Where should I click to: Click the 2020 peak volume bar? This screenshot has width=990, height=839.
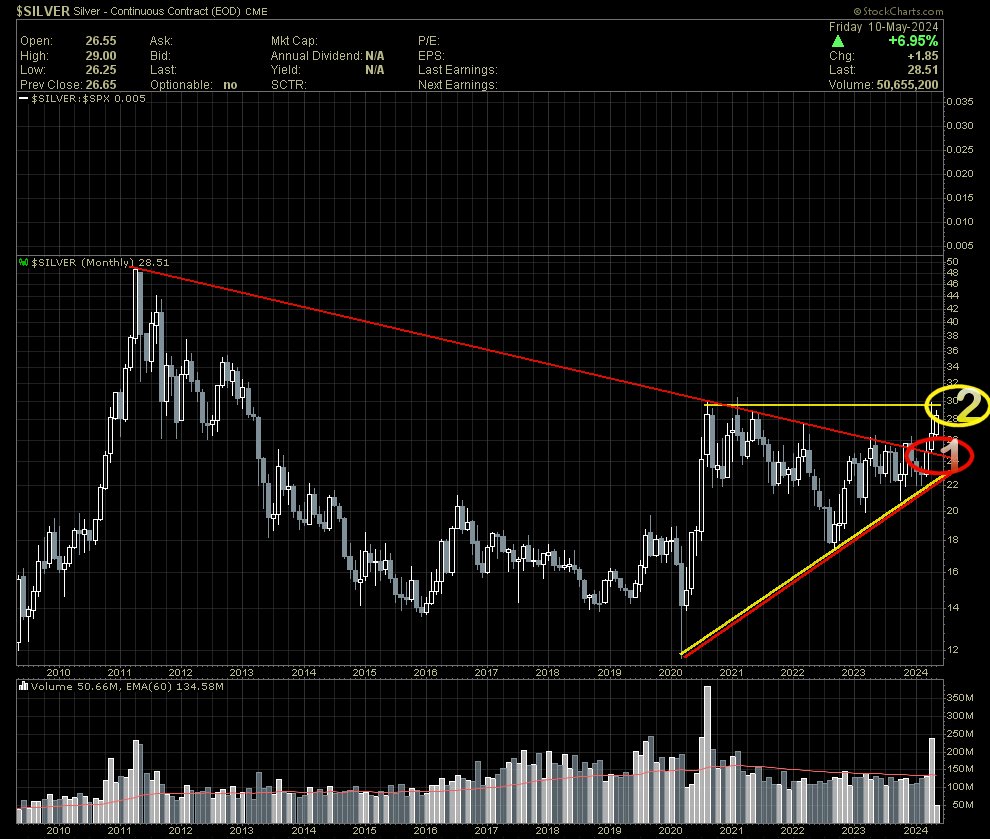point(707,754)
